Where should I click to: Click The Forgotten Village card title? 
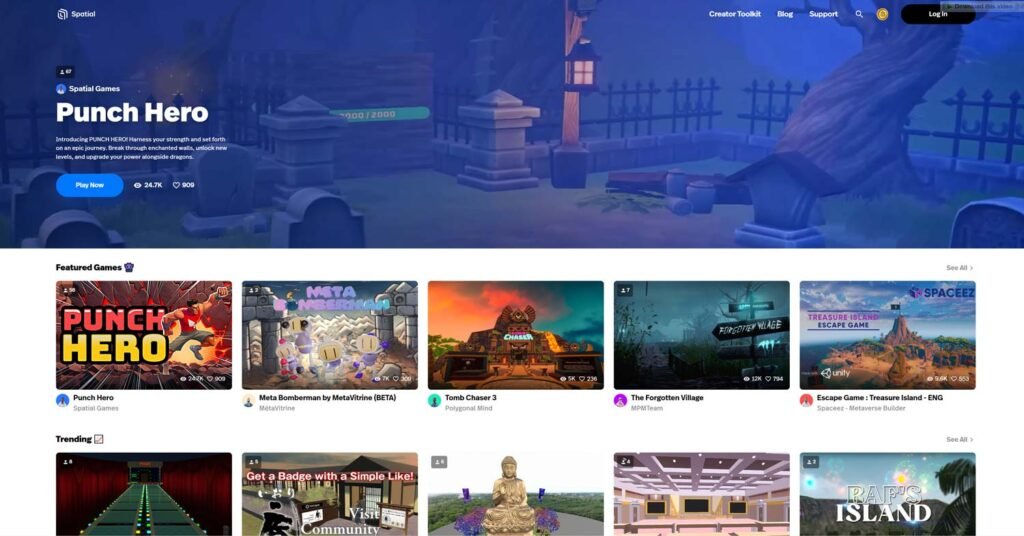tap(667, 398)
